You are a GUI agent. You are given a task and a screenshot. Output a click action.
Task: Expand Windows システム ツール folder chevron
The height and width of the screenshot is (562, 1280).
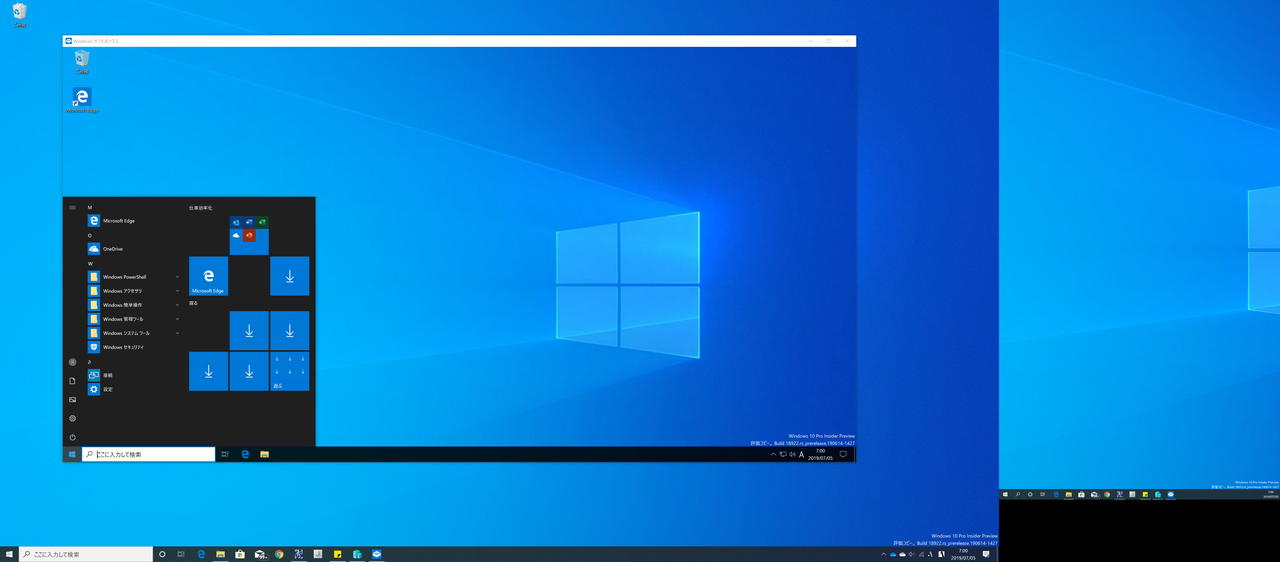pos(177,333)
